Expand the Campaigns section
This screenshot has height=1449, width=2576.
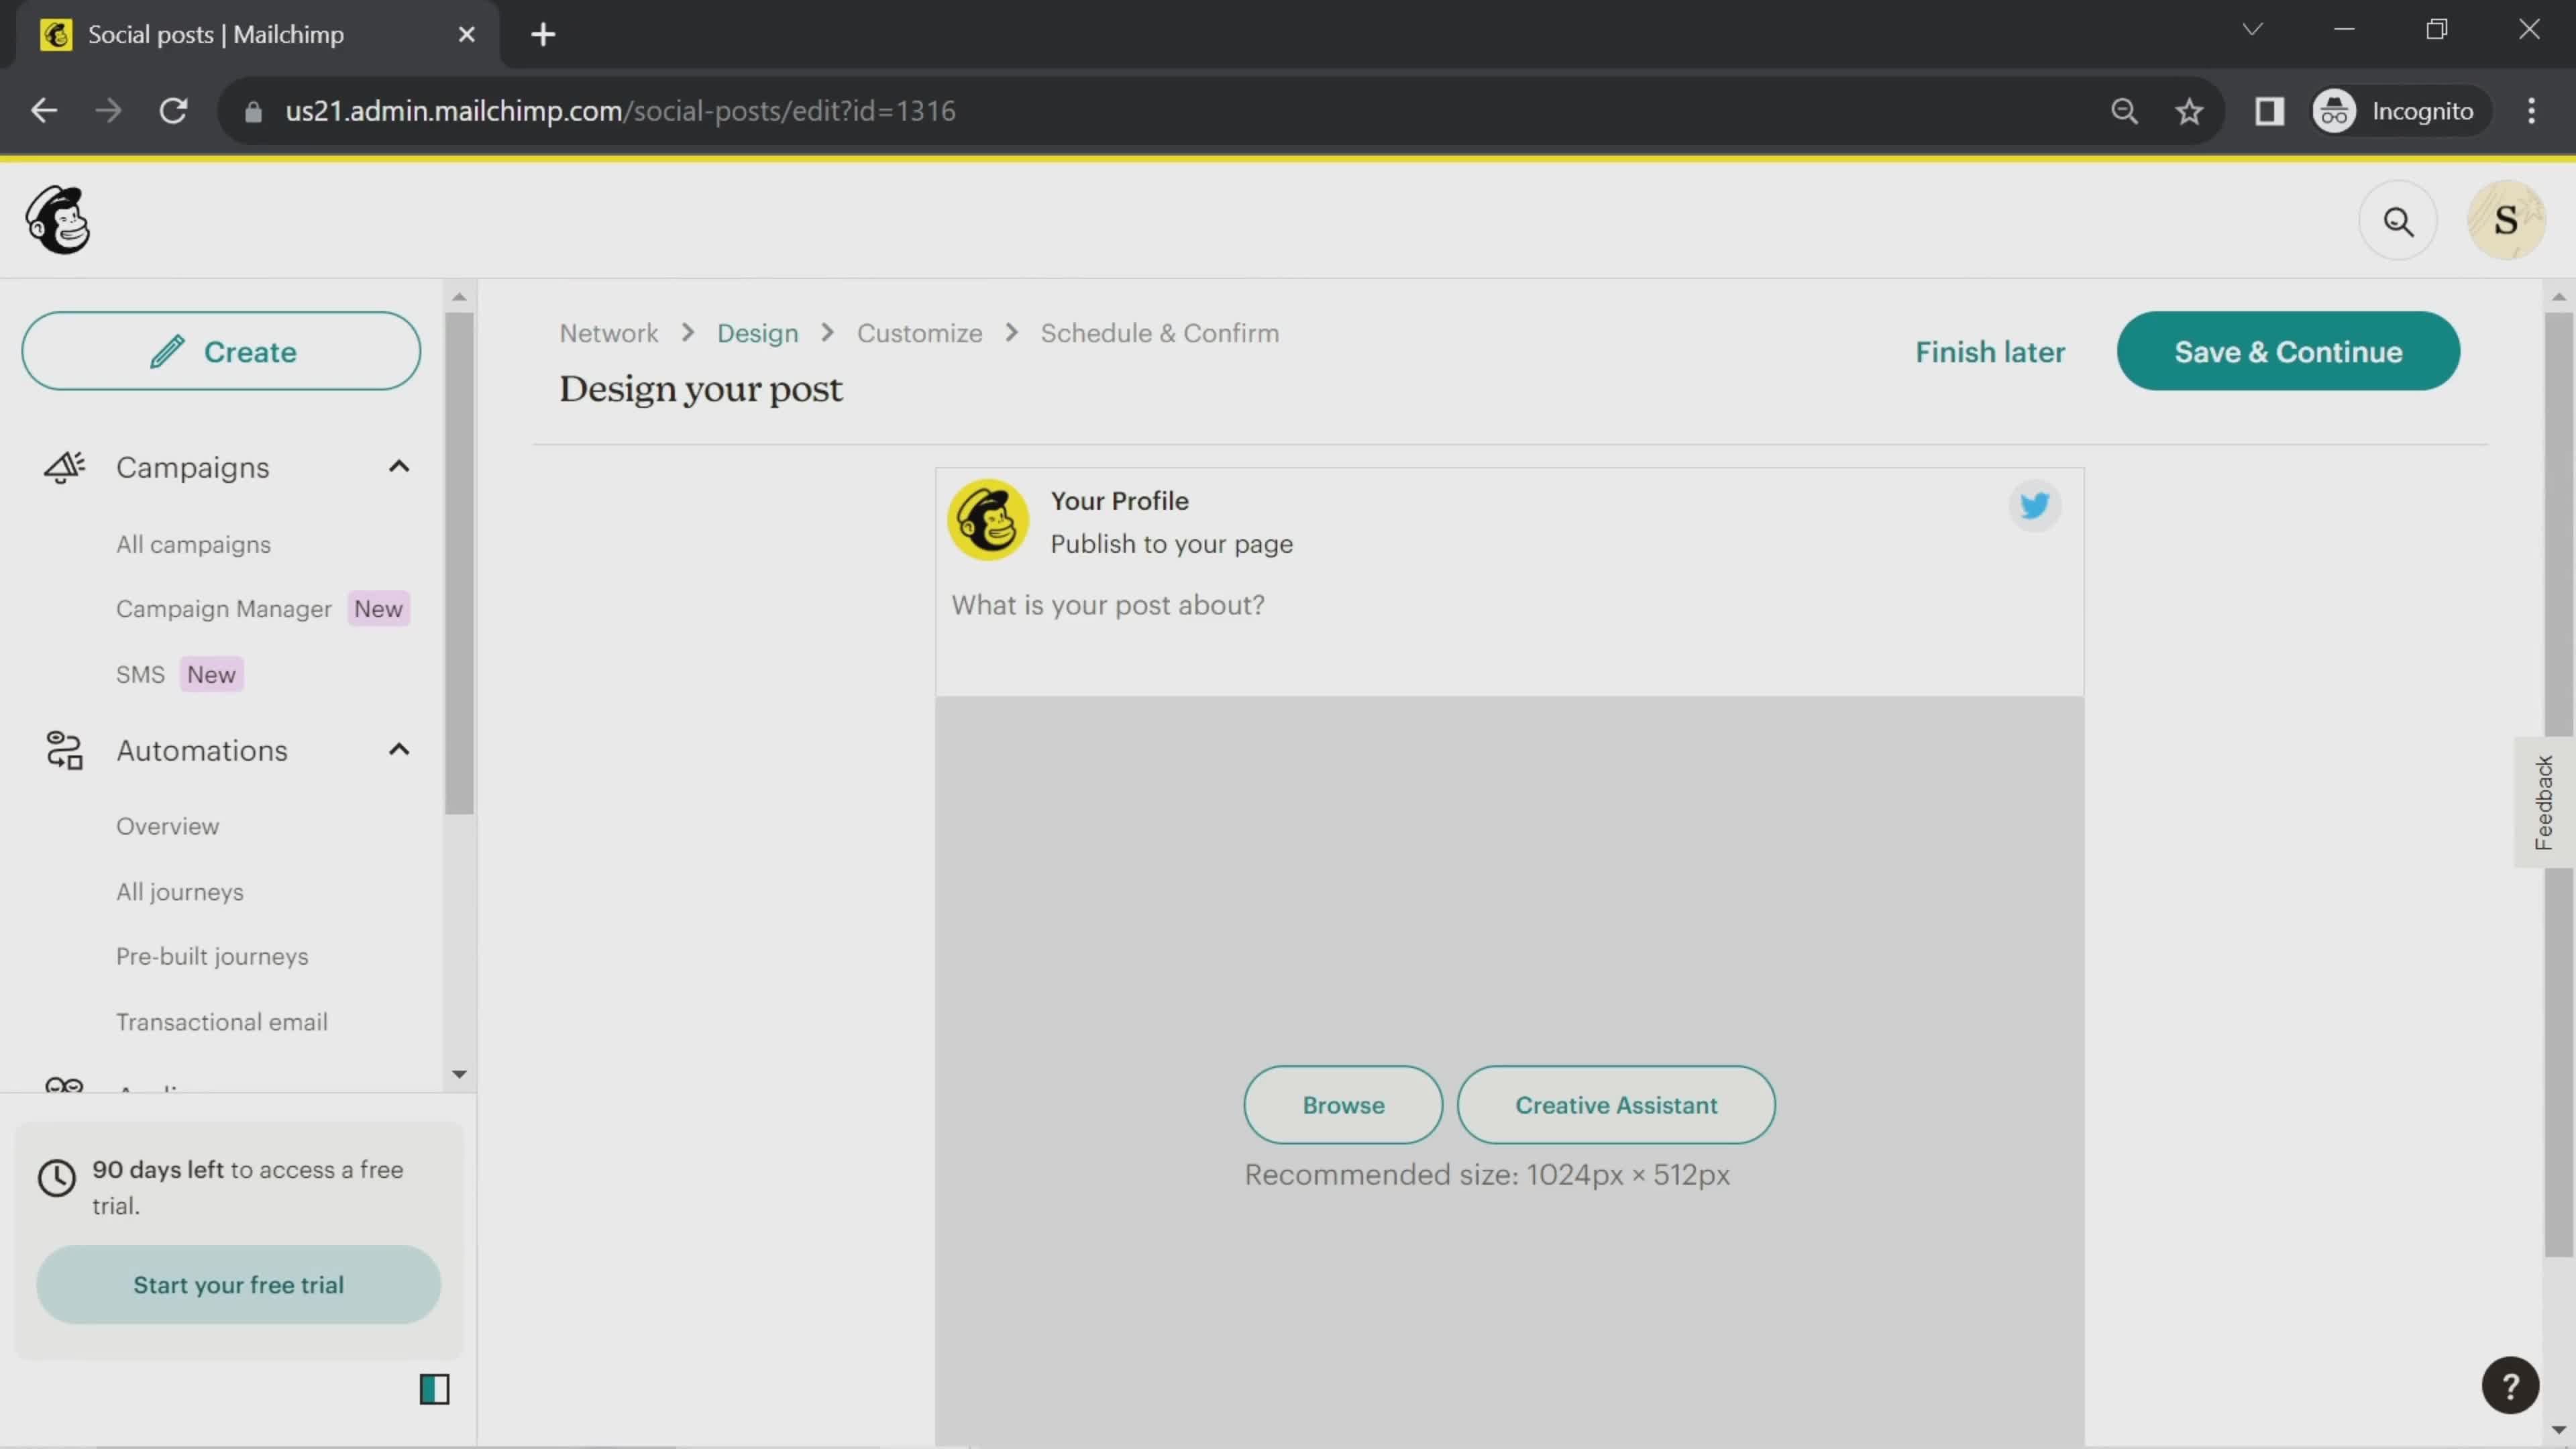click(400, 467)
